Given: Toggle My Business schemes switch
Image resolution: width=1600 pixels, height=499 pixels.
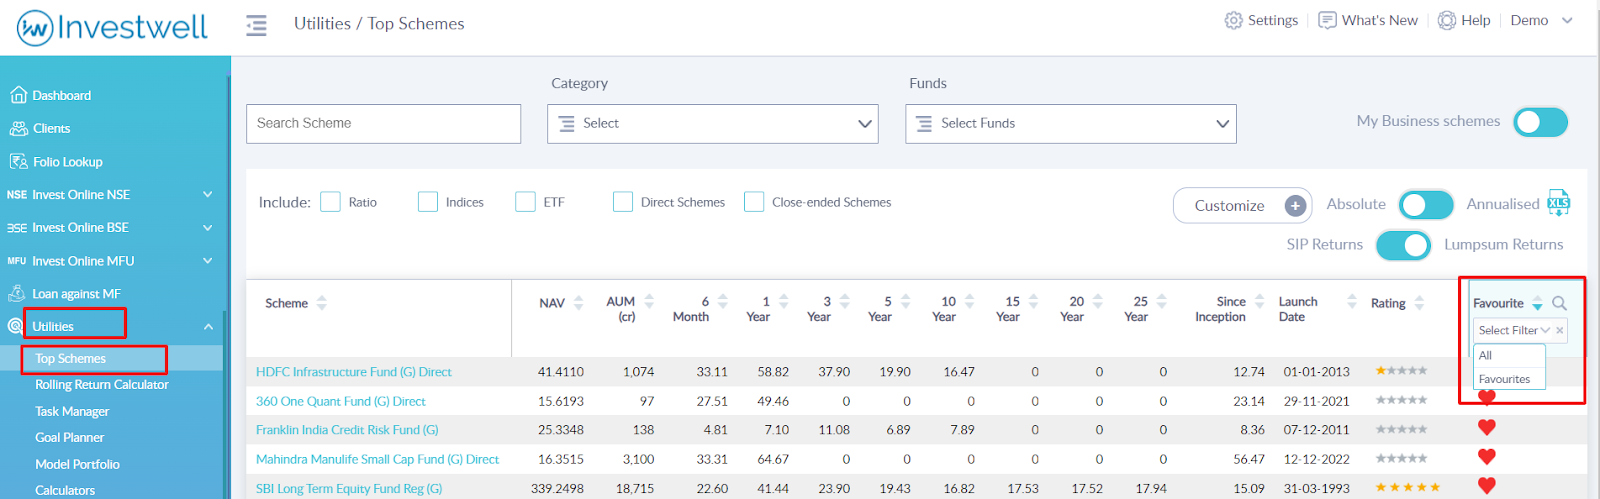Looking at the screenshot, I should [1541, 122].
